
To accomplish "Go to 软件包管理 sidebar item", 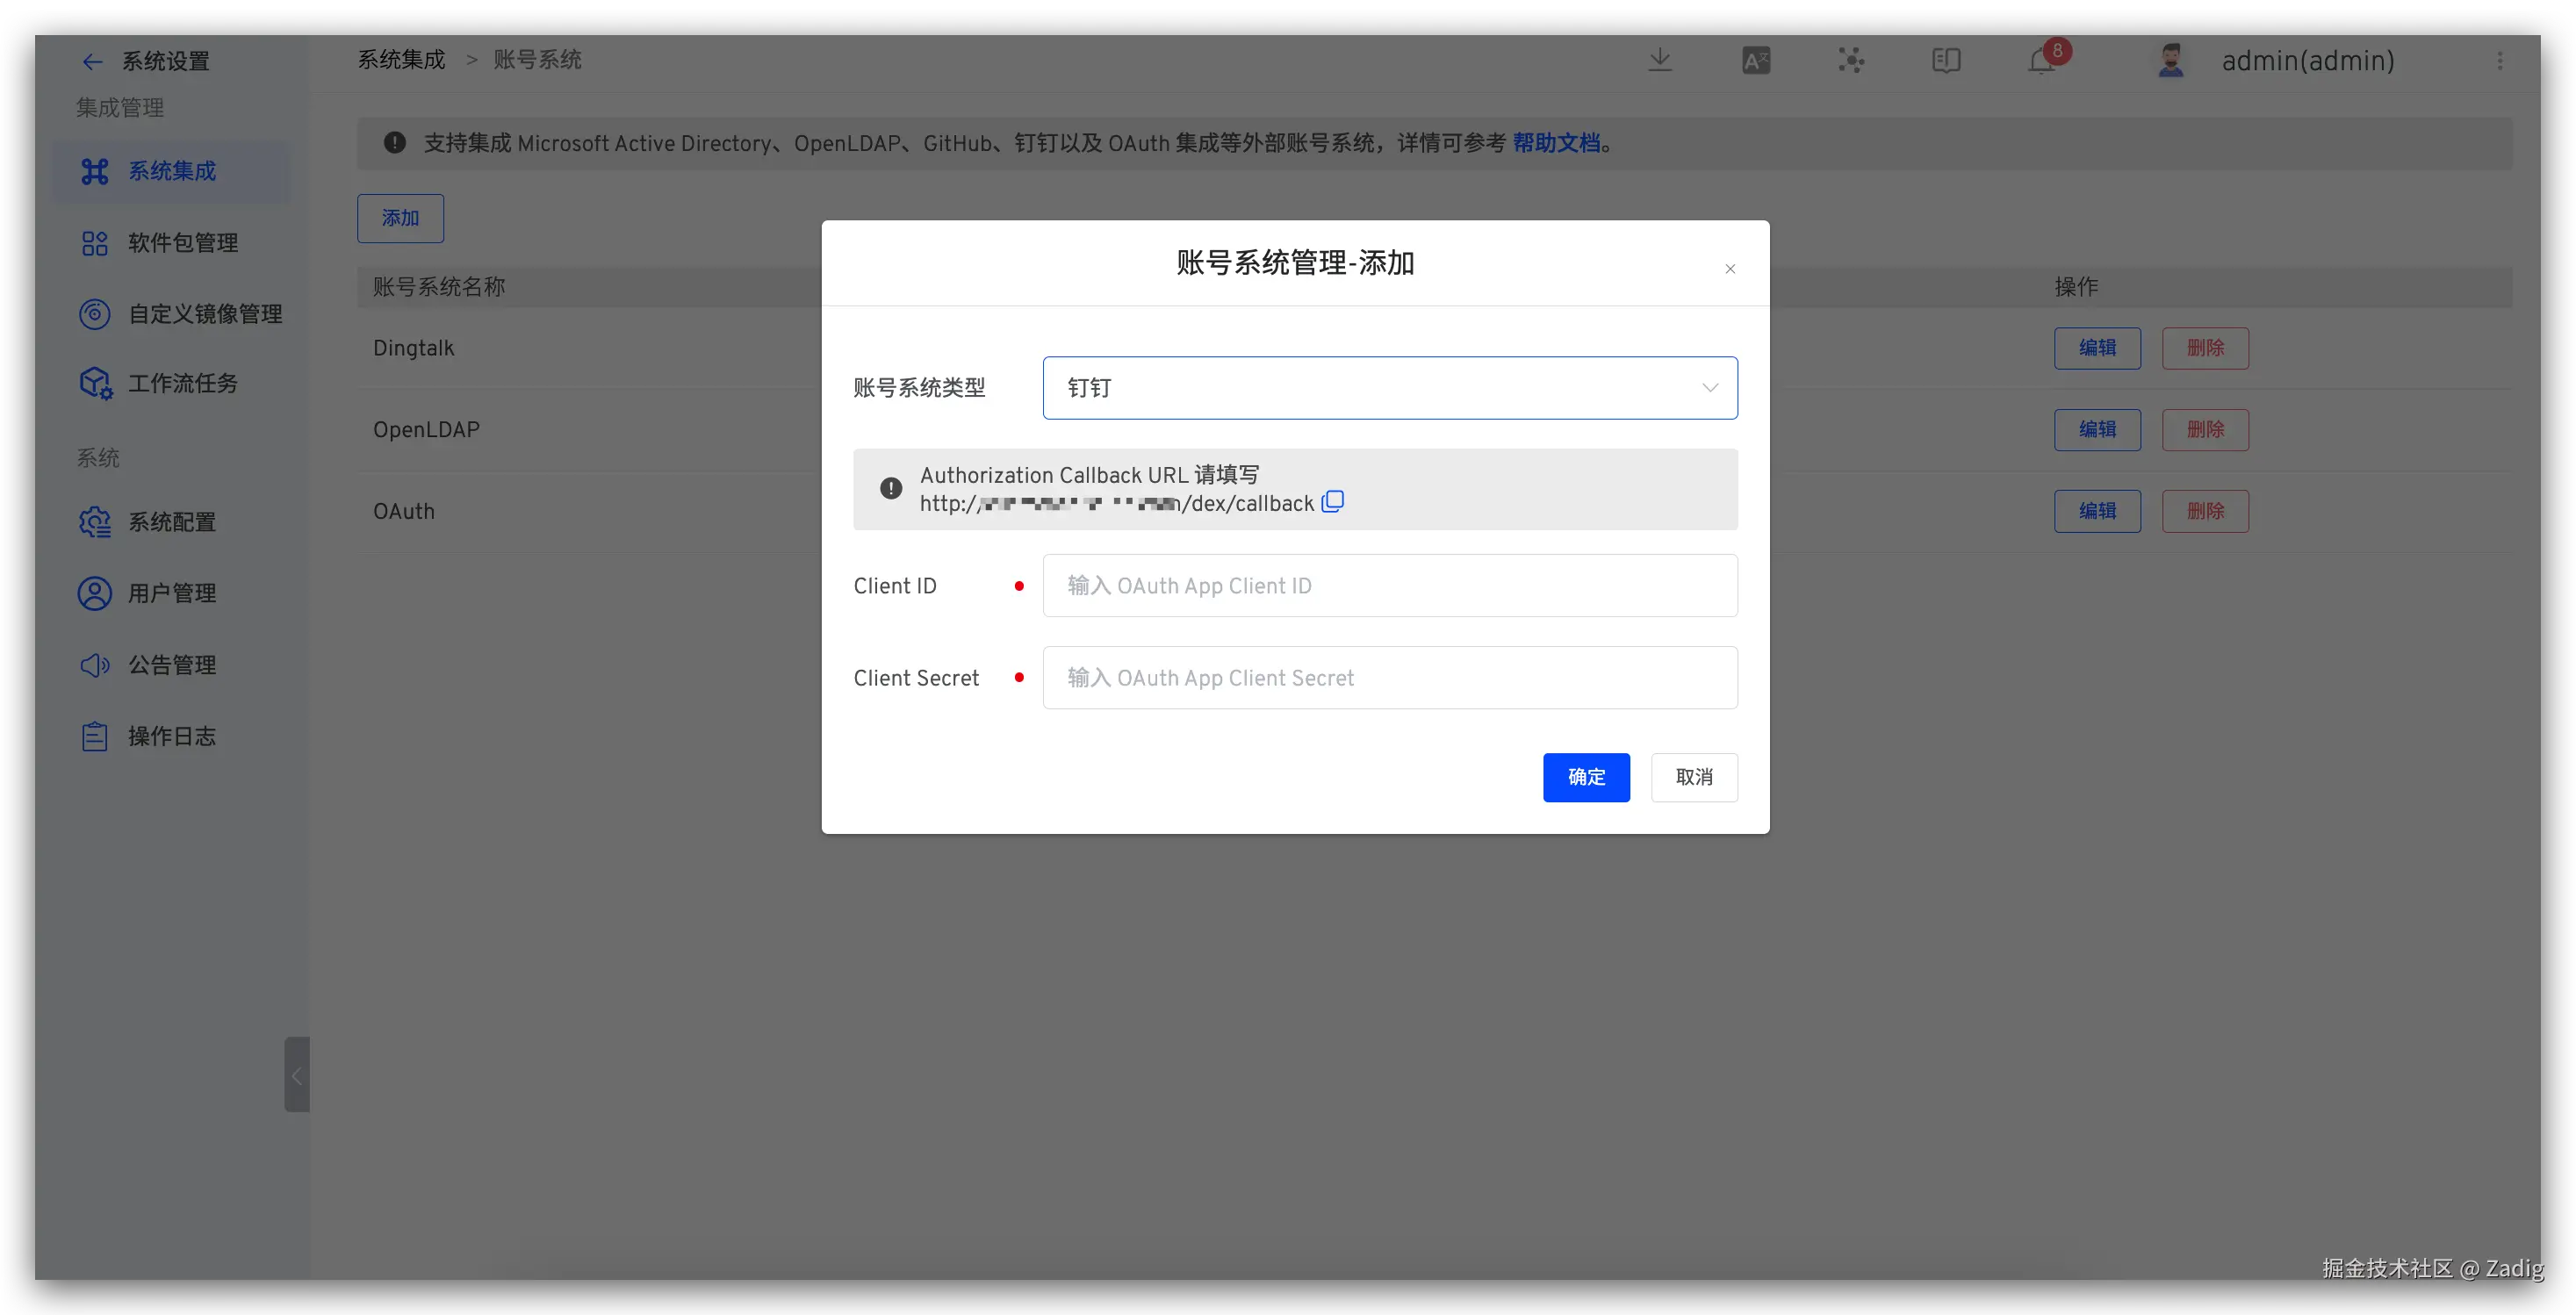I will click(x=182, y=243).
